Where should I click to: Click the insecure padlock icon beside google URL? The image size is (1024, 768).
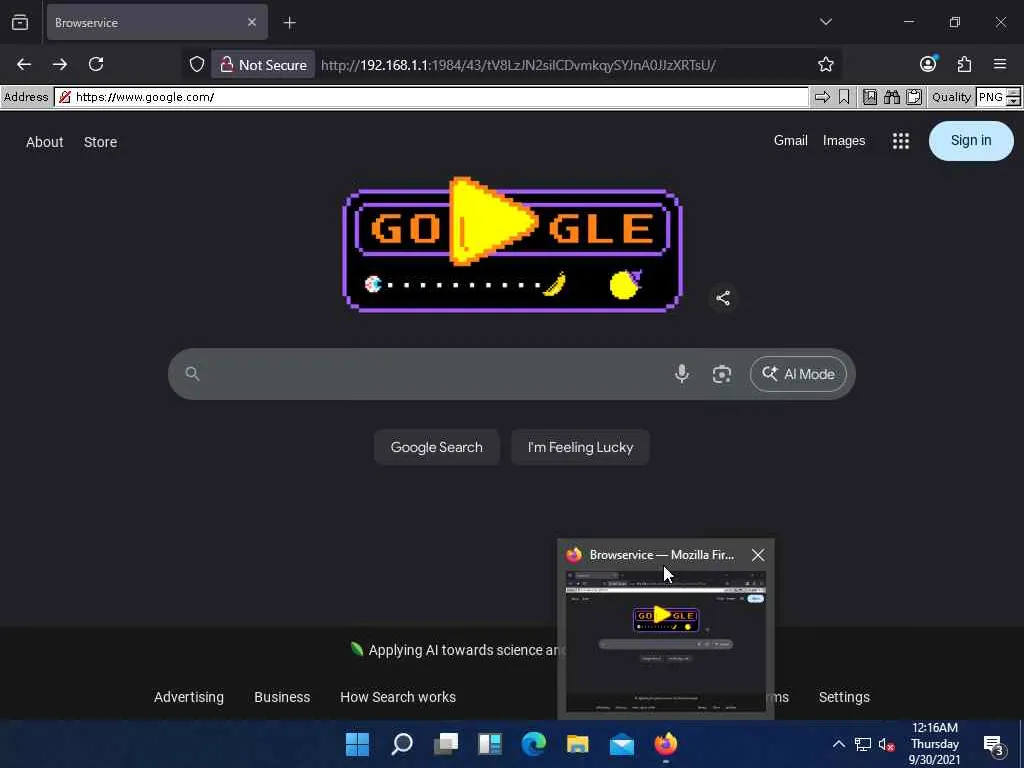click(x=65, y=97)
